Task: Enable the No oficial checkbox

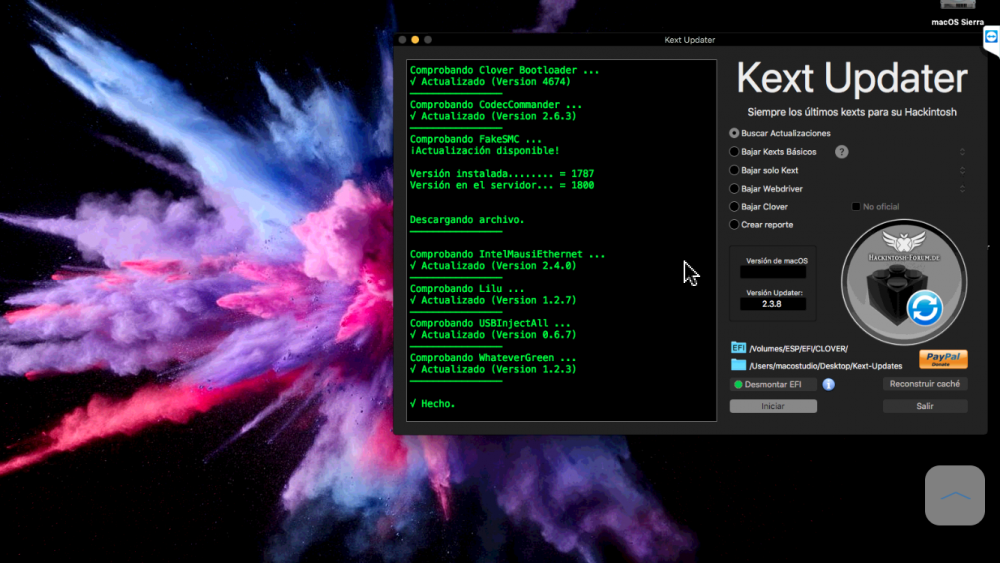Action: coord(856,207)
